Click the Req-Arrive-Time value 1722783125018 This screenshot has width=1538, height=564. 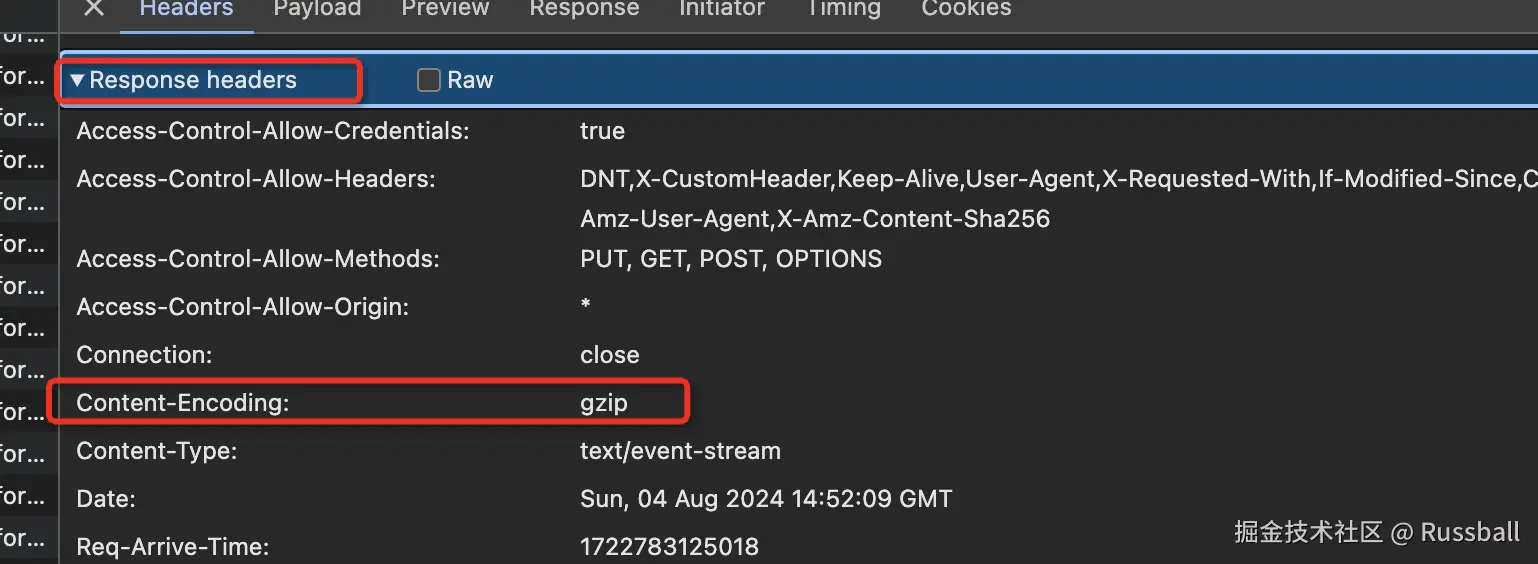669,547
